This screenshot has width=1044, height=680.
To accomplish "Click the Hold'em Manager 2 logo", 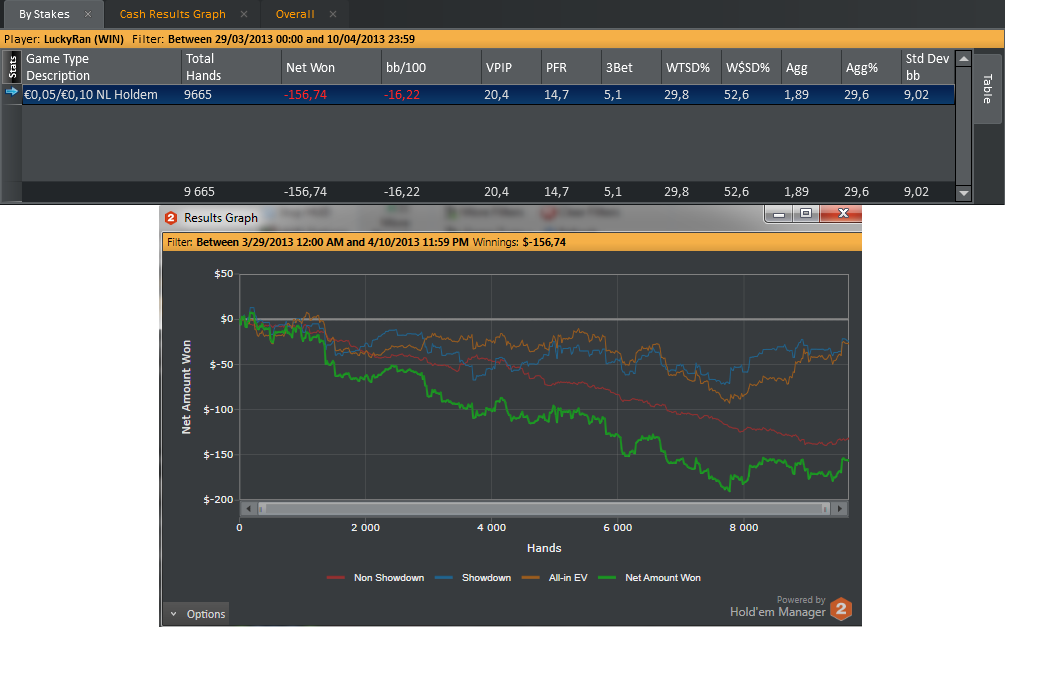I will (x=841, y=608).
